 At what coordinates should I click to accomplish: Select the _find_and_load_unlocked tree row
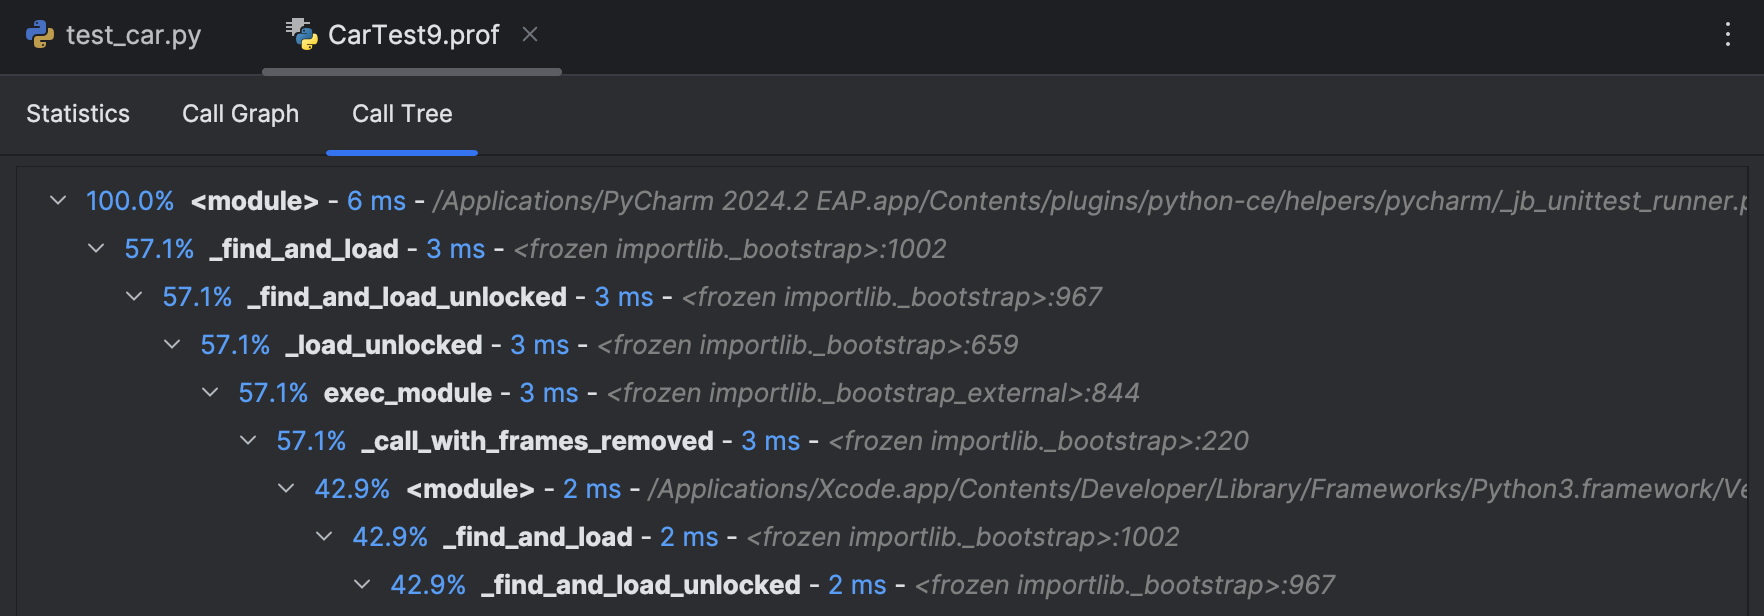405,296
